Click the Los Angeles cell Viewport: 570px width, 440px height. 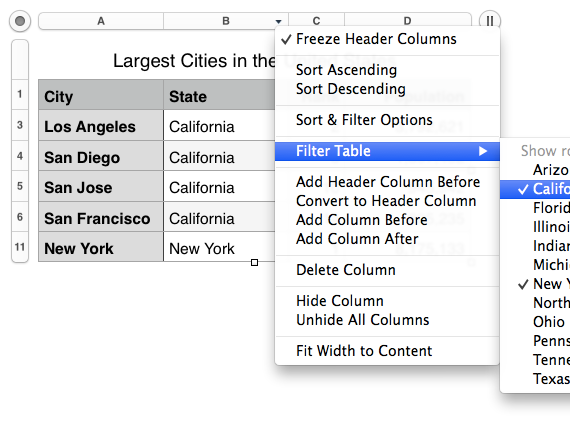(x=101, y=127)
